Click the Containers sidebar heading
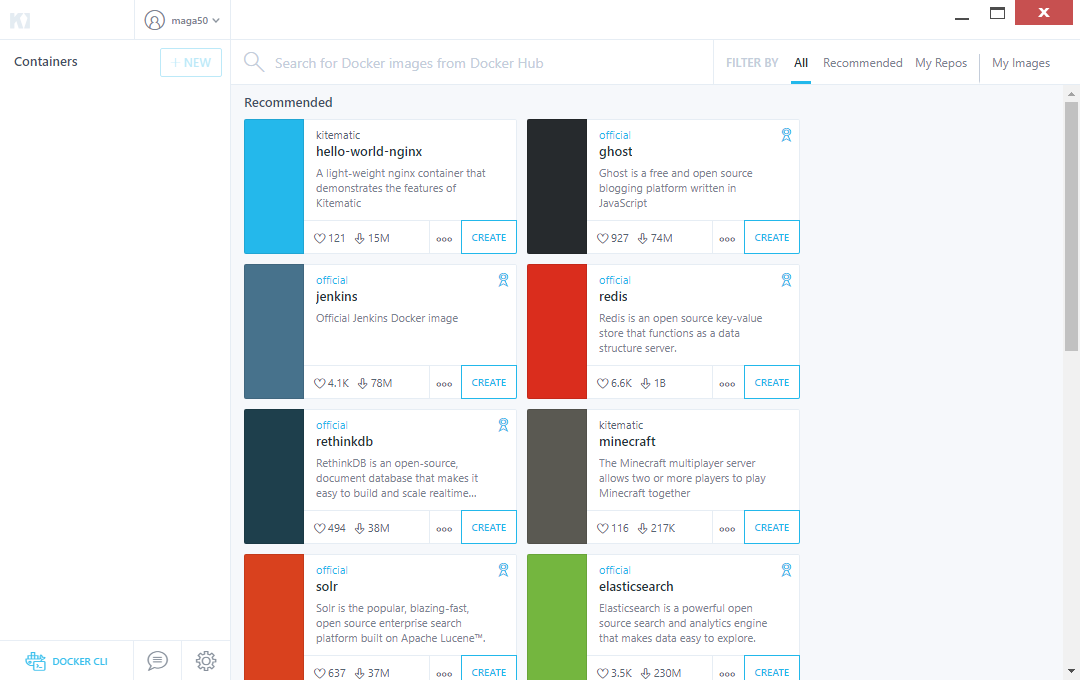The image size is (1080, 680). (x=45, y=61)
